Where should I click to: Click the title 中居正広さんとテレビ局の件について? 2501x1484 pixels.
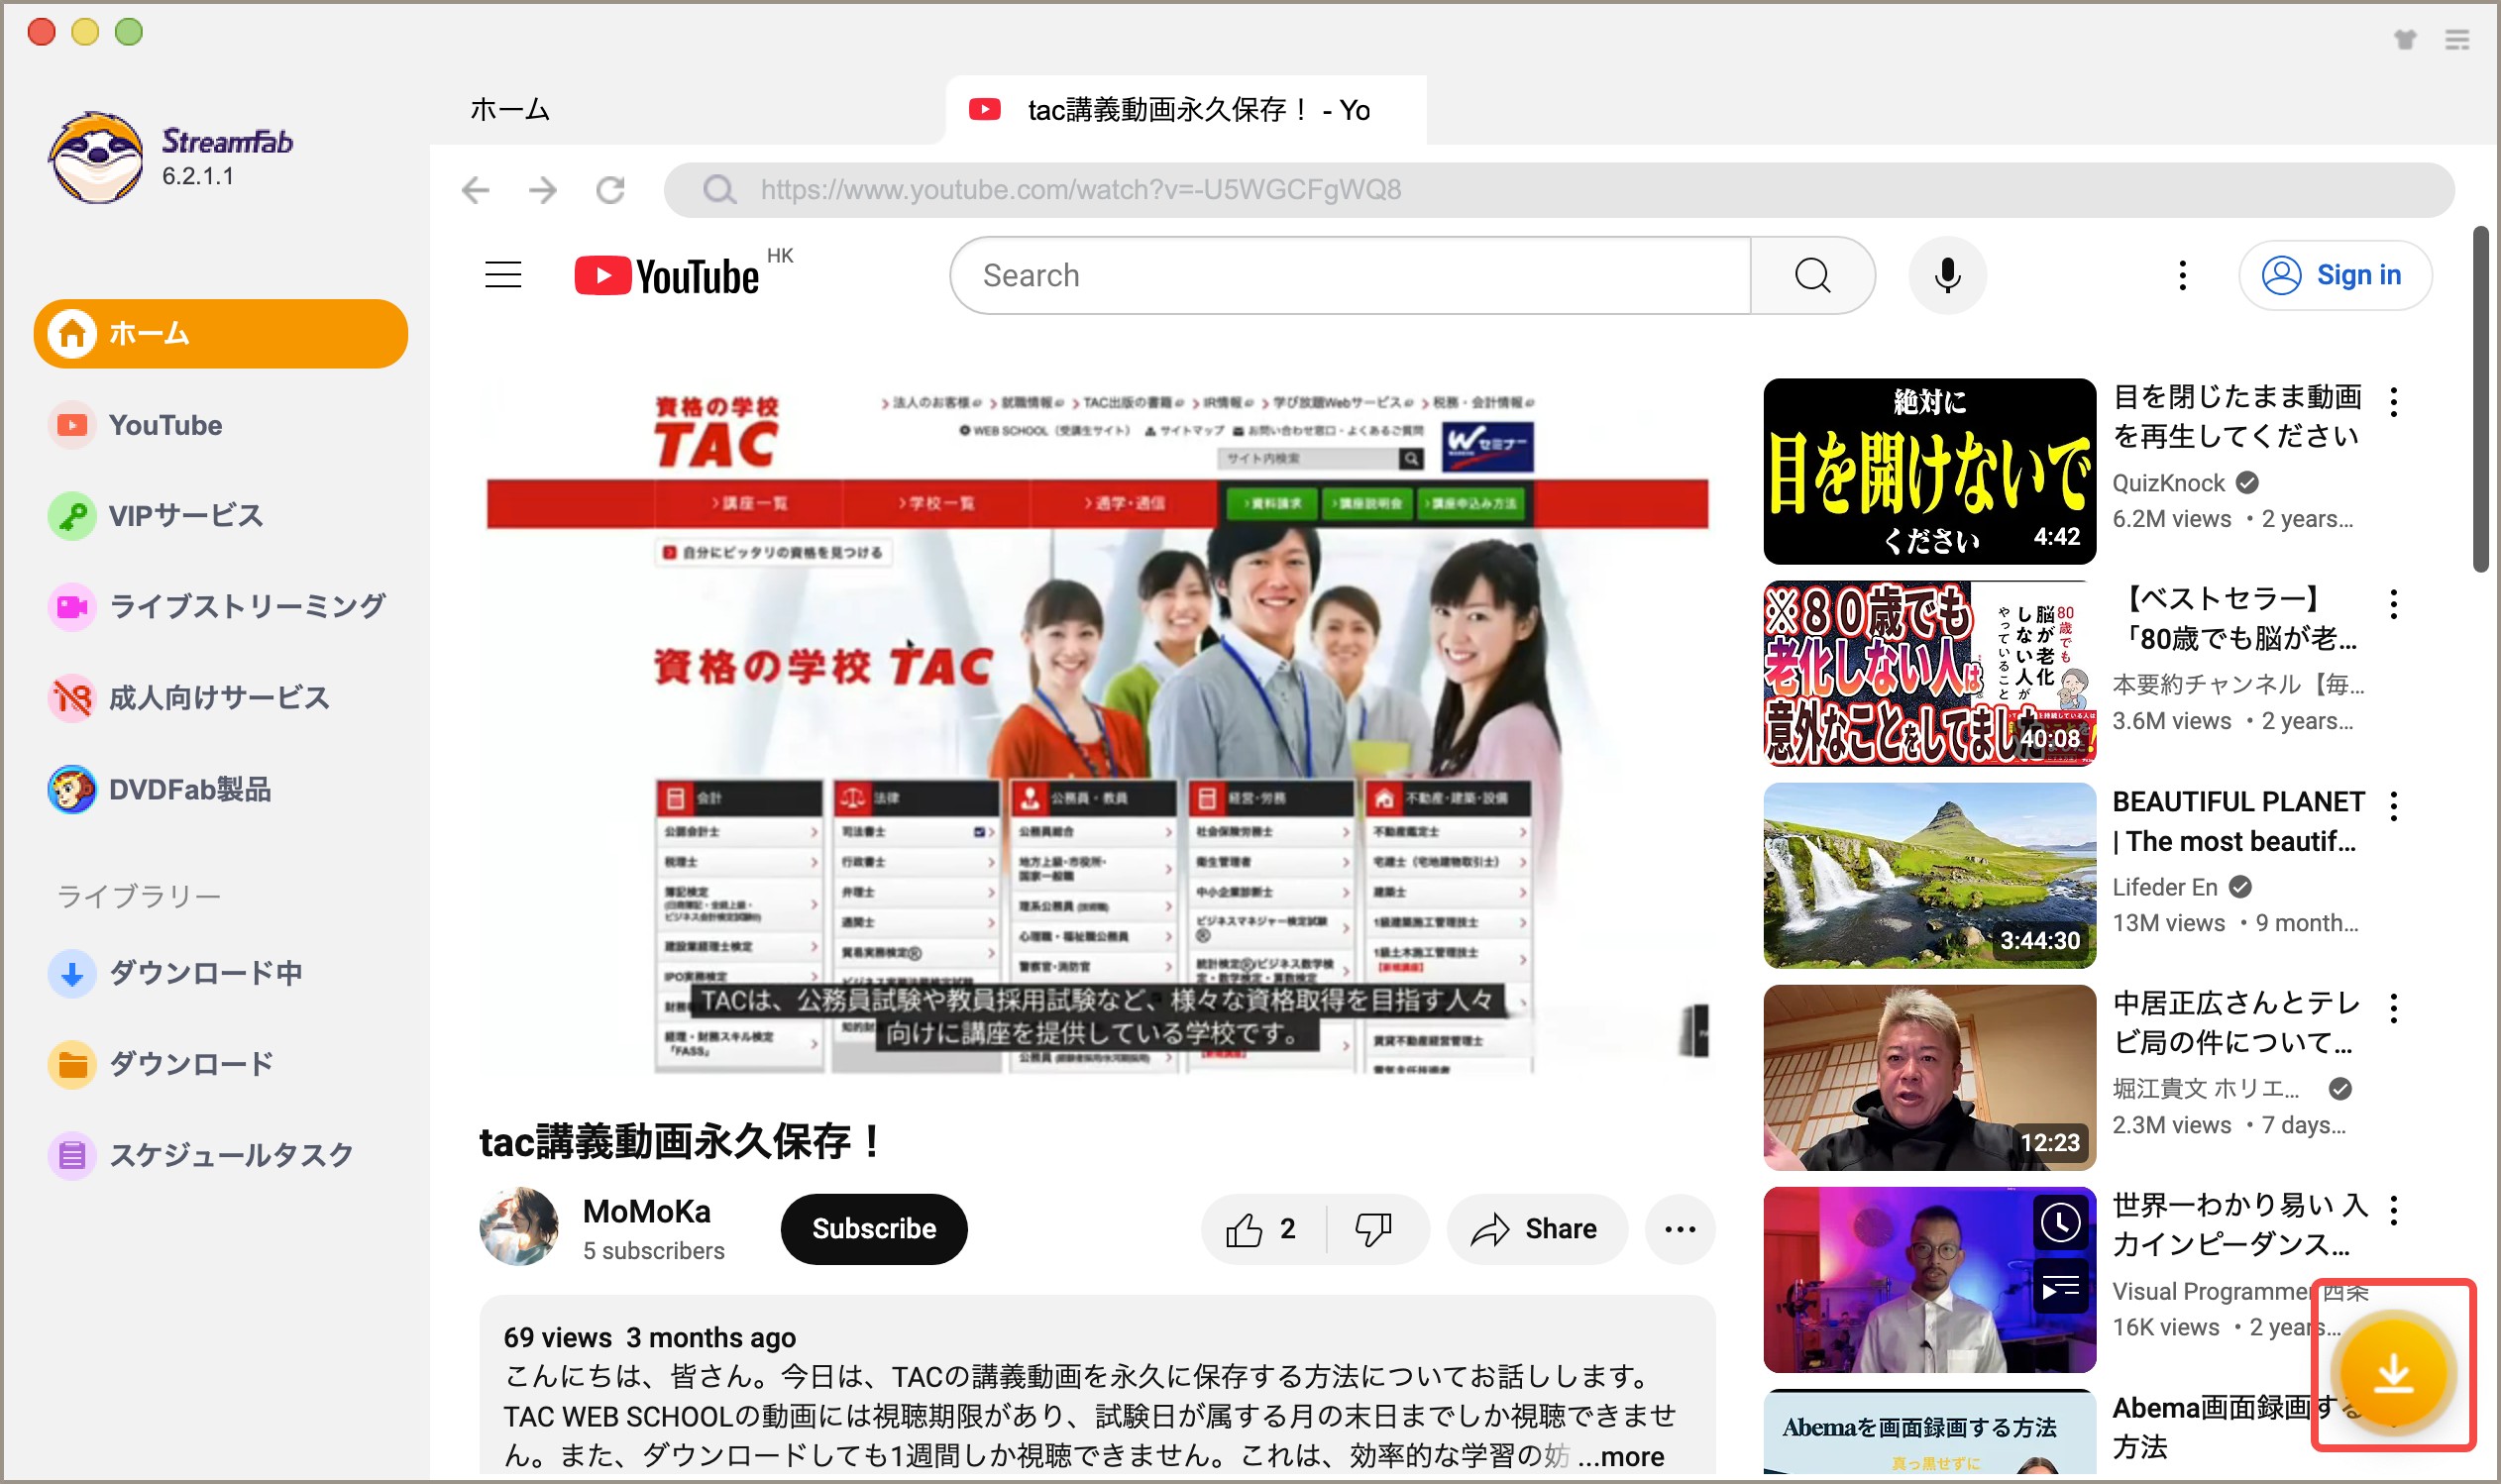click(x=2235, y=1022)
